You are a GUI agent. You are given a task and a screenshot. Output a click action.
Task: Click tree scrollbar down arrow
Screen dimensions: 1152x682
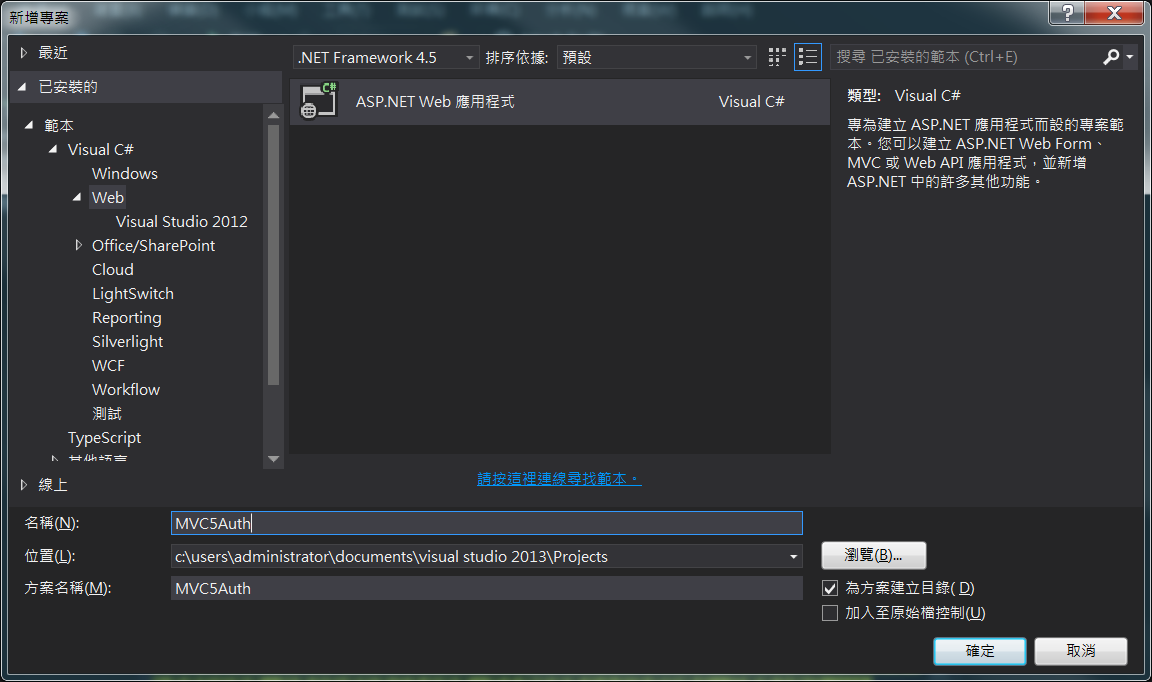pyautogui.click(x=273, y=459)
